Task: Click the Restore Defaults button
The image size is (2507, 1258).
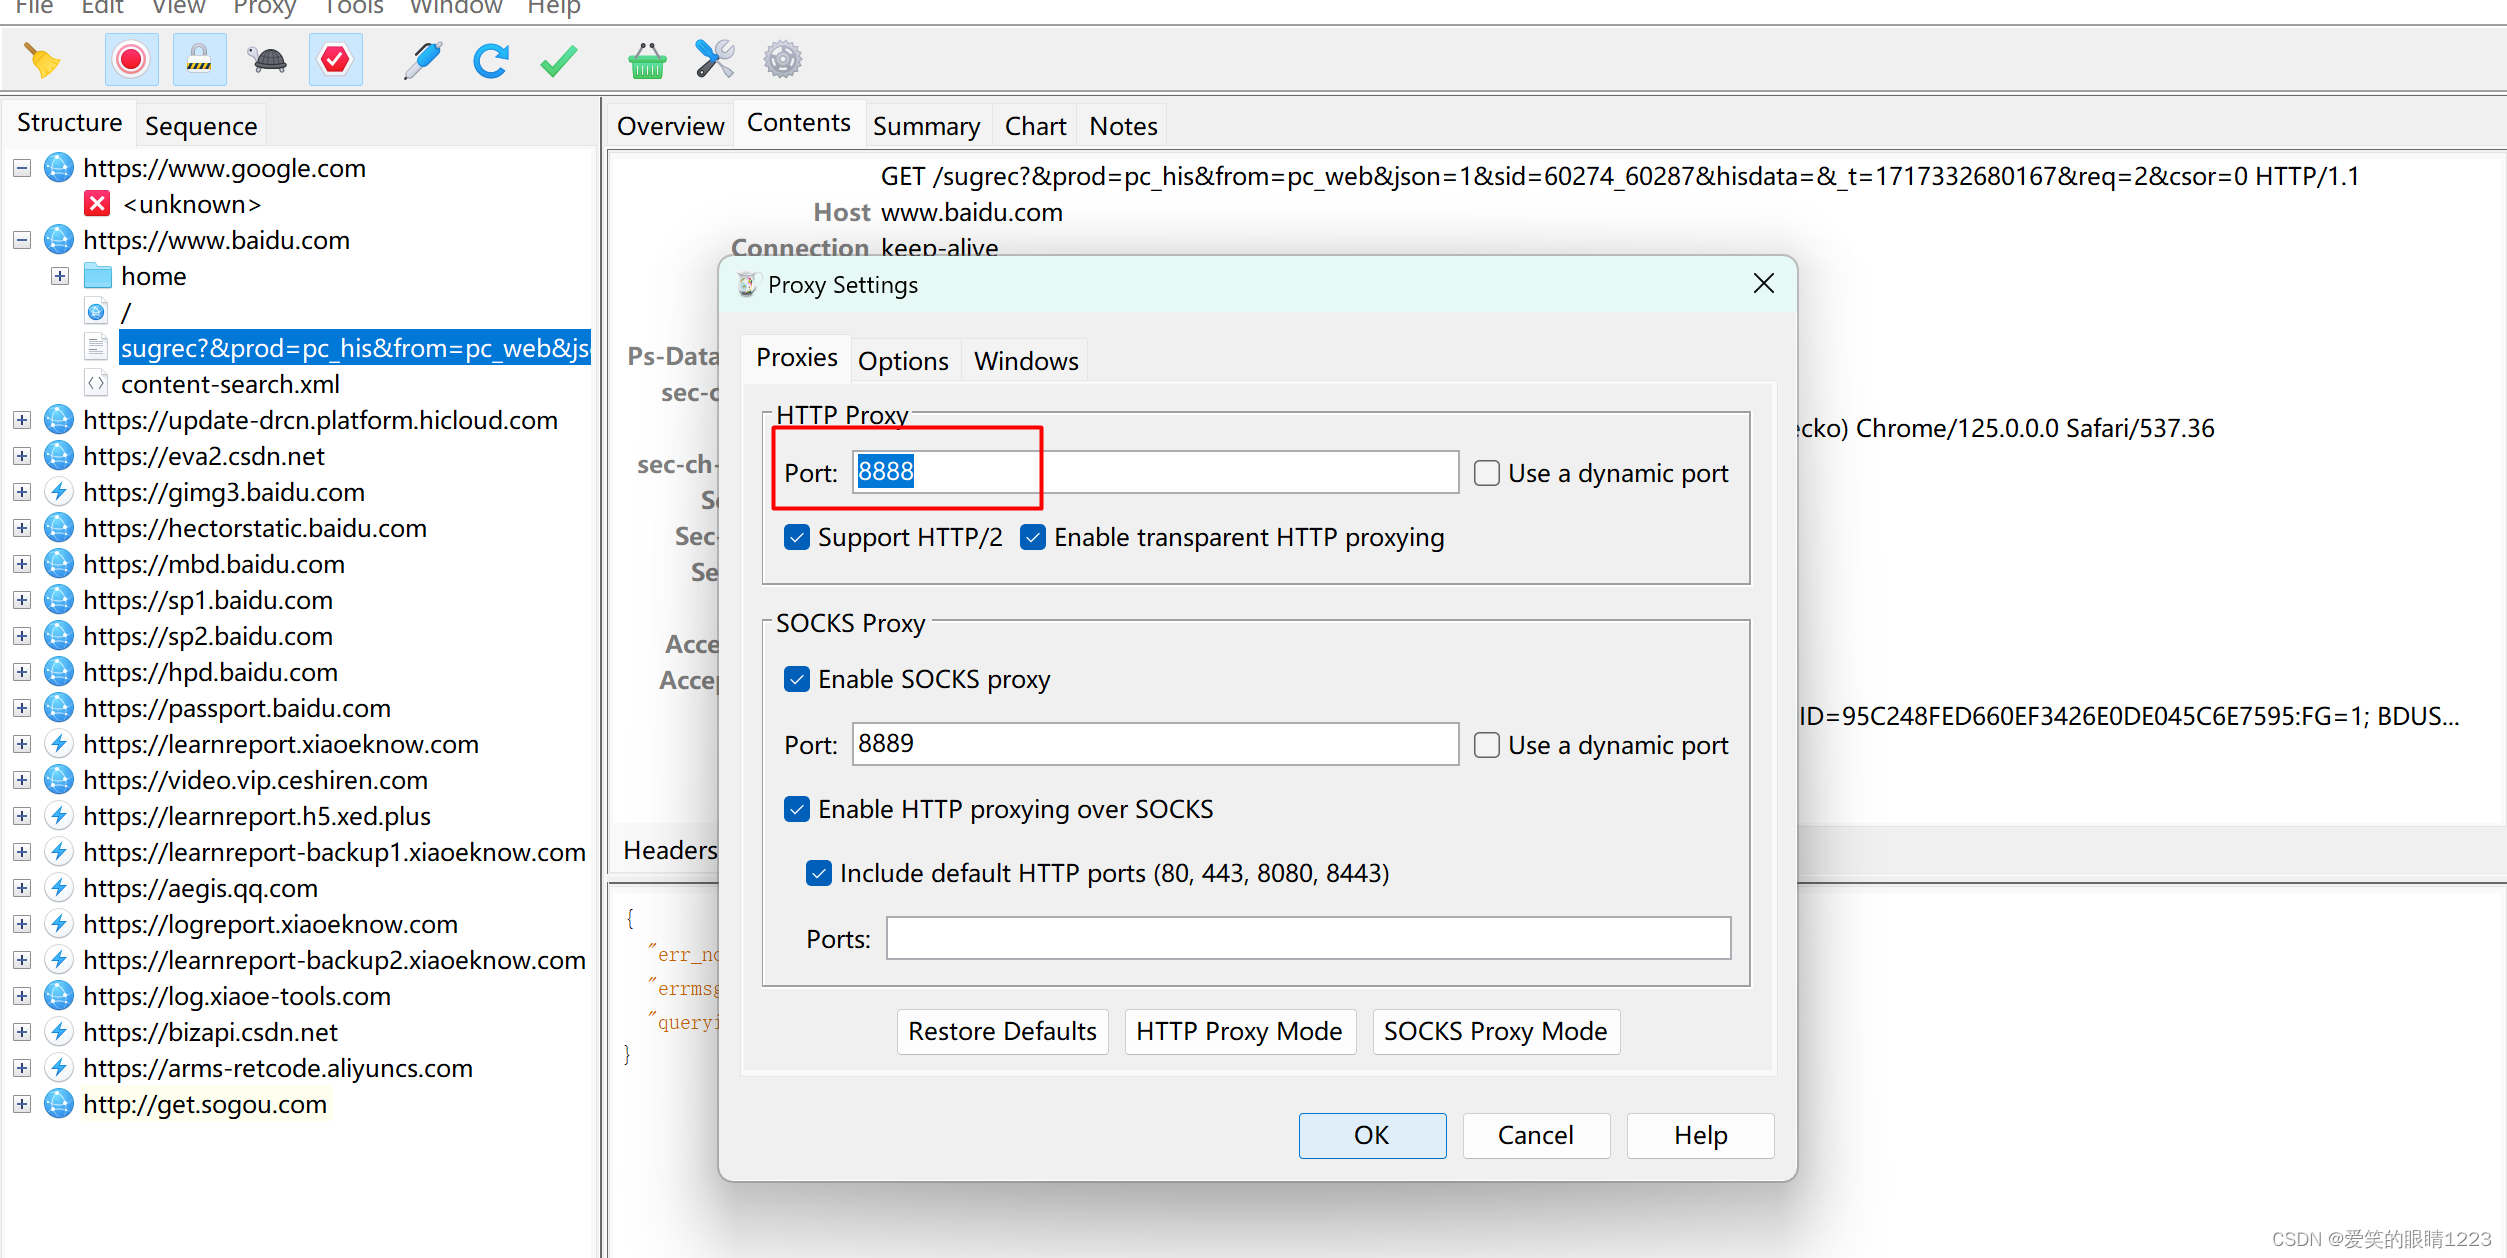Action: pyautogui.click(x=1002, y=1031)
